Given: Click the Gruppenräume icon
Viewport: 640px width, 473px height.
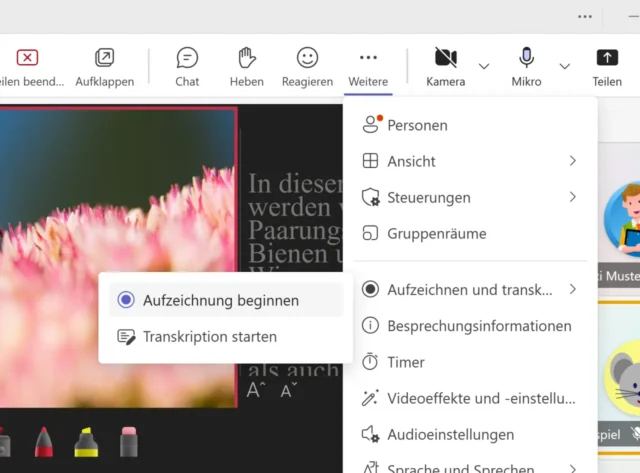Looking at the screenshot, I should pyautogui.click(x=370, y=233).
